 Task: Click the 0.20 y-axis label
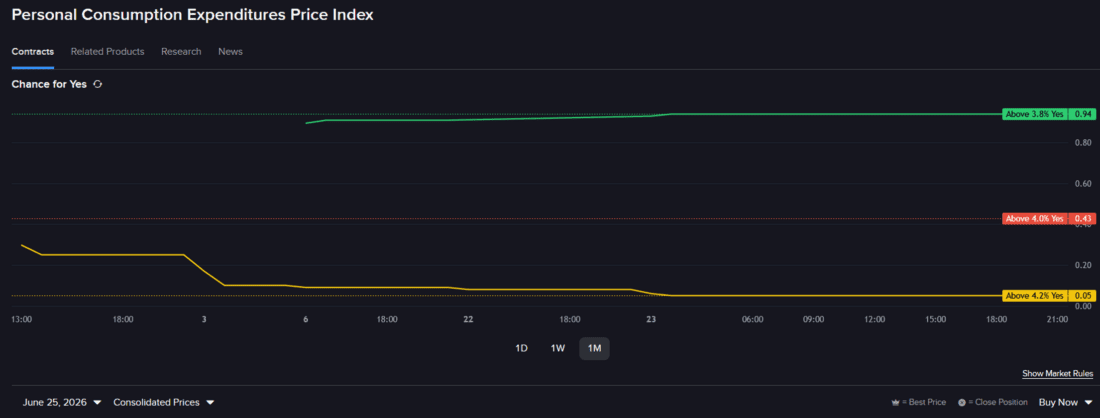(x=1085, y=265)
